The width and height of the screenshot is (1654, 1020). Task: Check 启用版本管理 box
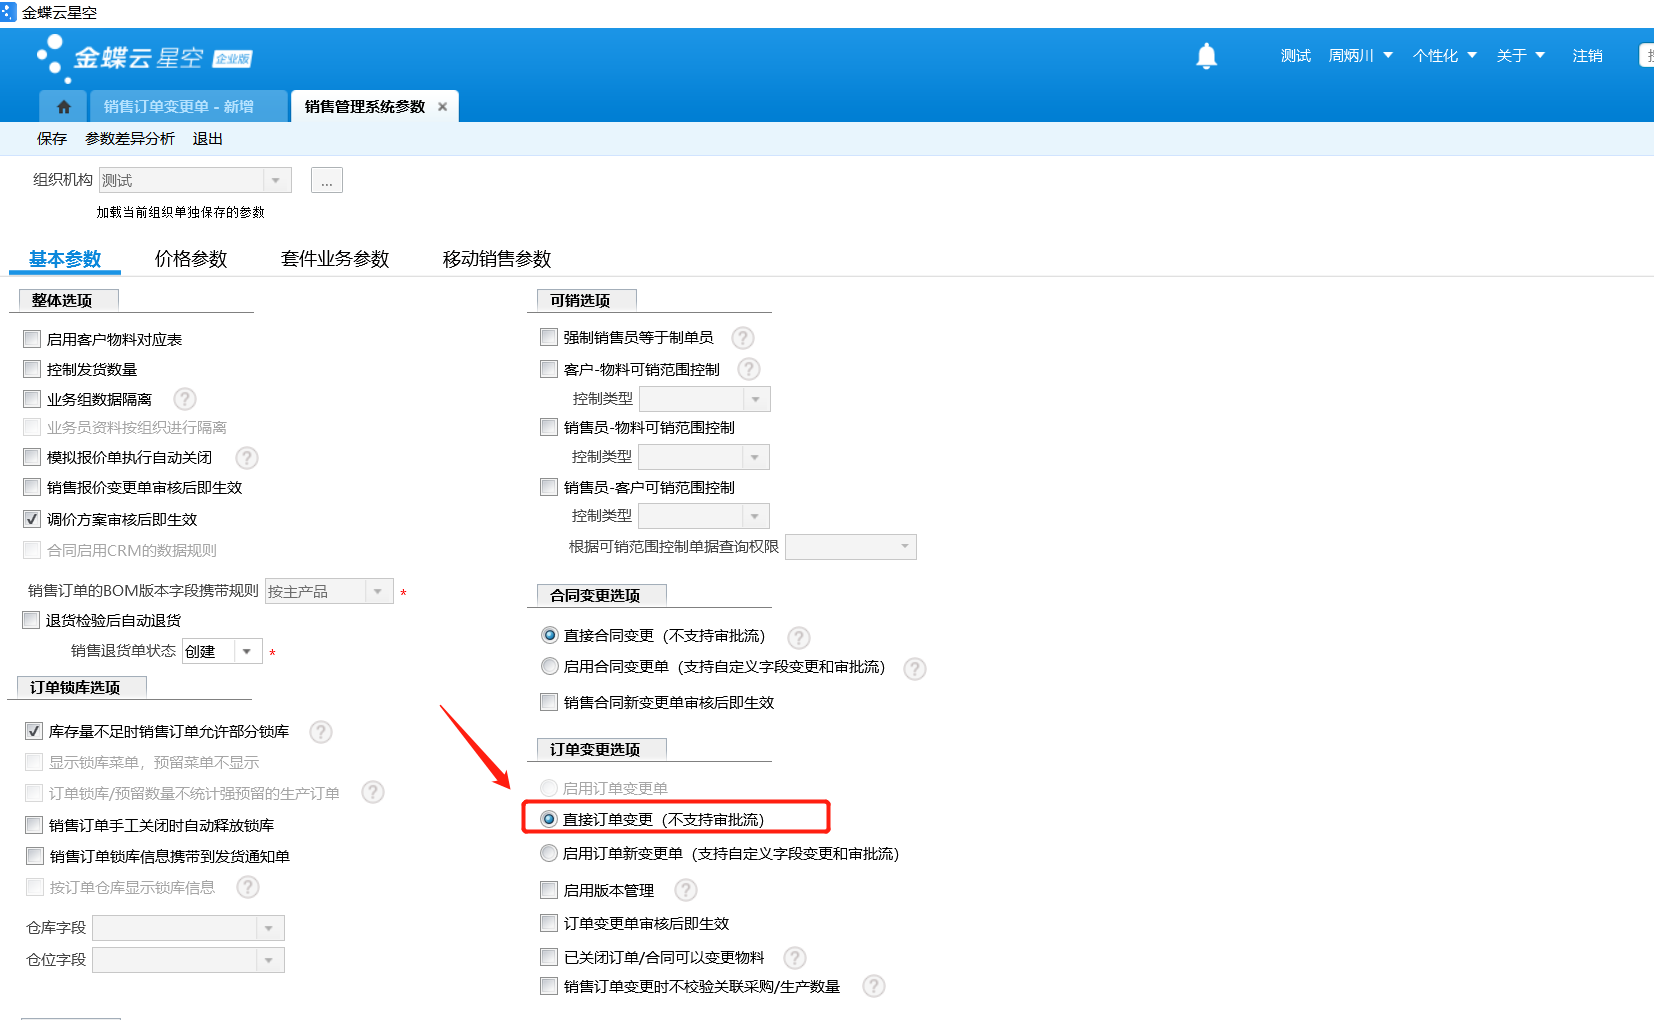tap(549, 890)
